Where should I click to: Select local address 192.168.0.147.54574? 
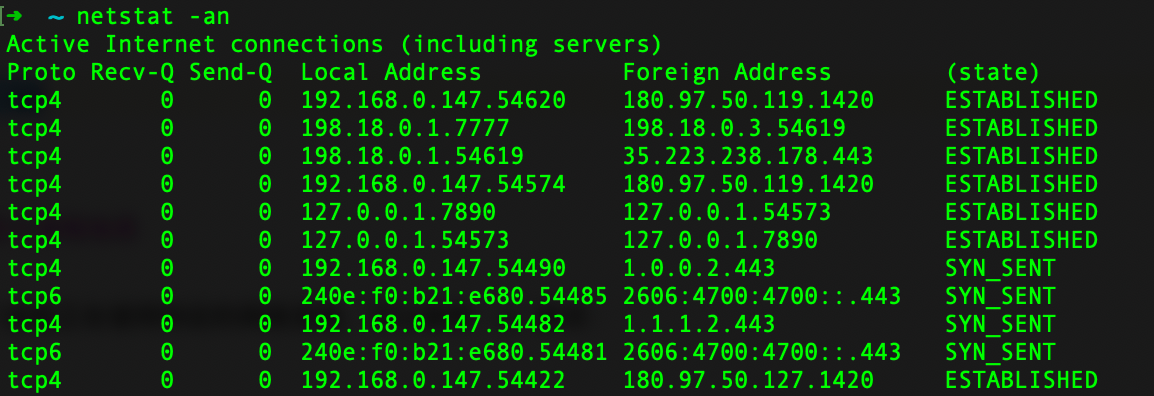tap(433, 184)
